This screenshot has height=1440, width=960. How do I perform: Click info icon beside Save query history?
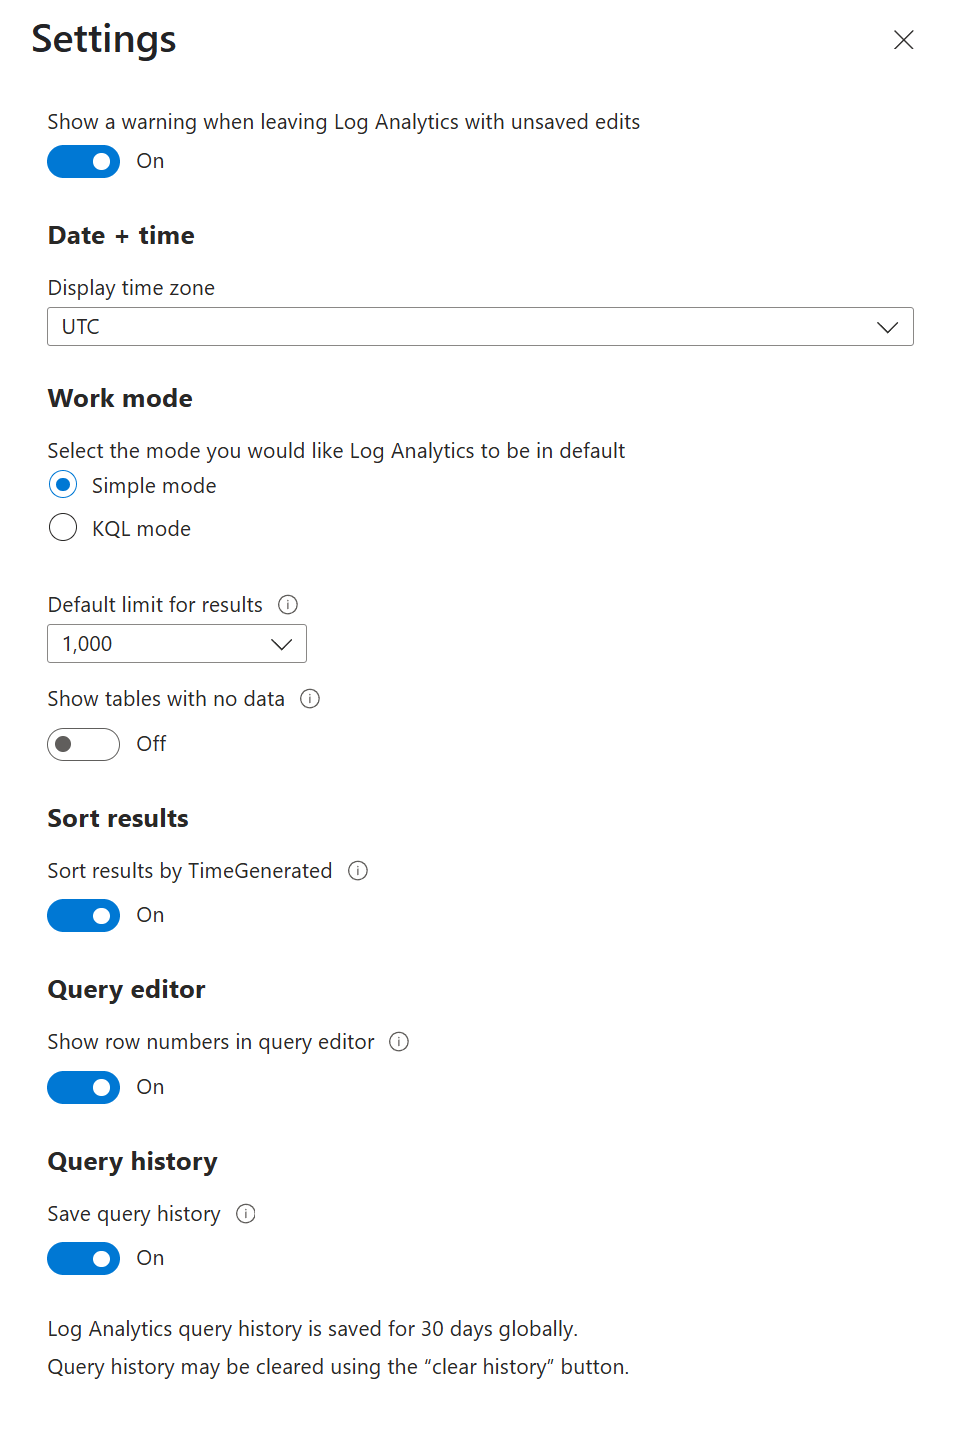tap(246, 1214)
